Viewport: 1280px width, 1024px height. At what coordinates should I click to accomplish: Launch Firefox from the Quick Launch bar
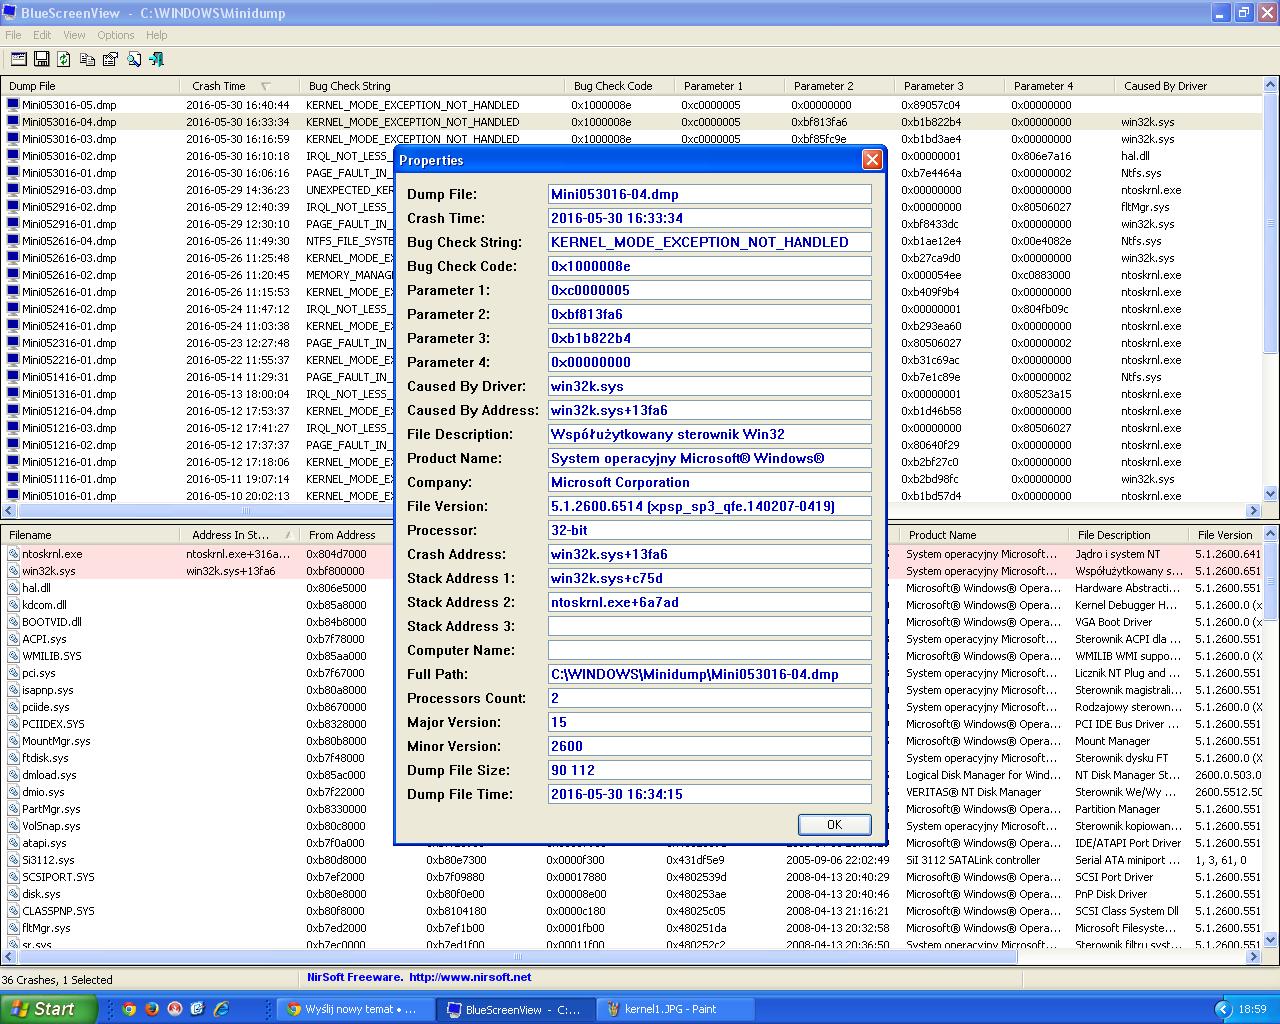pos(152,1009)
